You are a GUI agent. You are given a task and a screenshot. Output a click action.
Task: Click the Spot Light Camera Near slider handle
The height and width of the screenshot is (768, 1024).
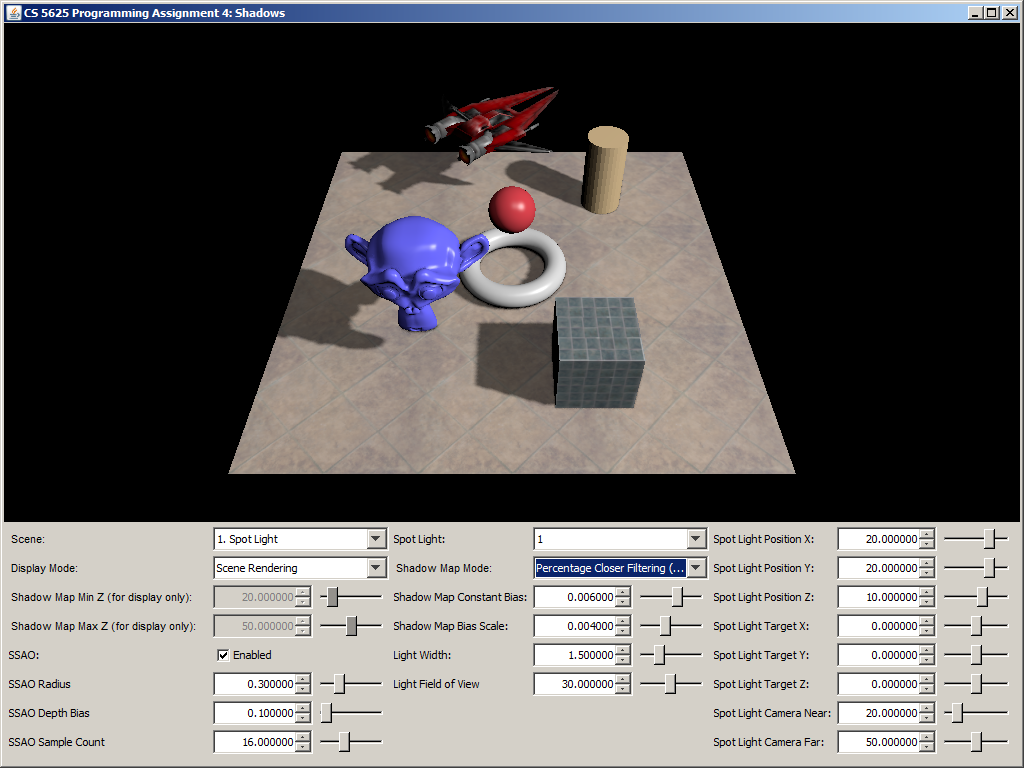click(x=957, y=713)
